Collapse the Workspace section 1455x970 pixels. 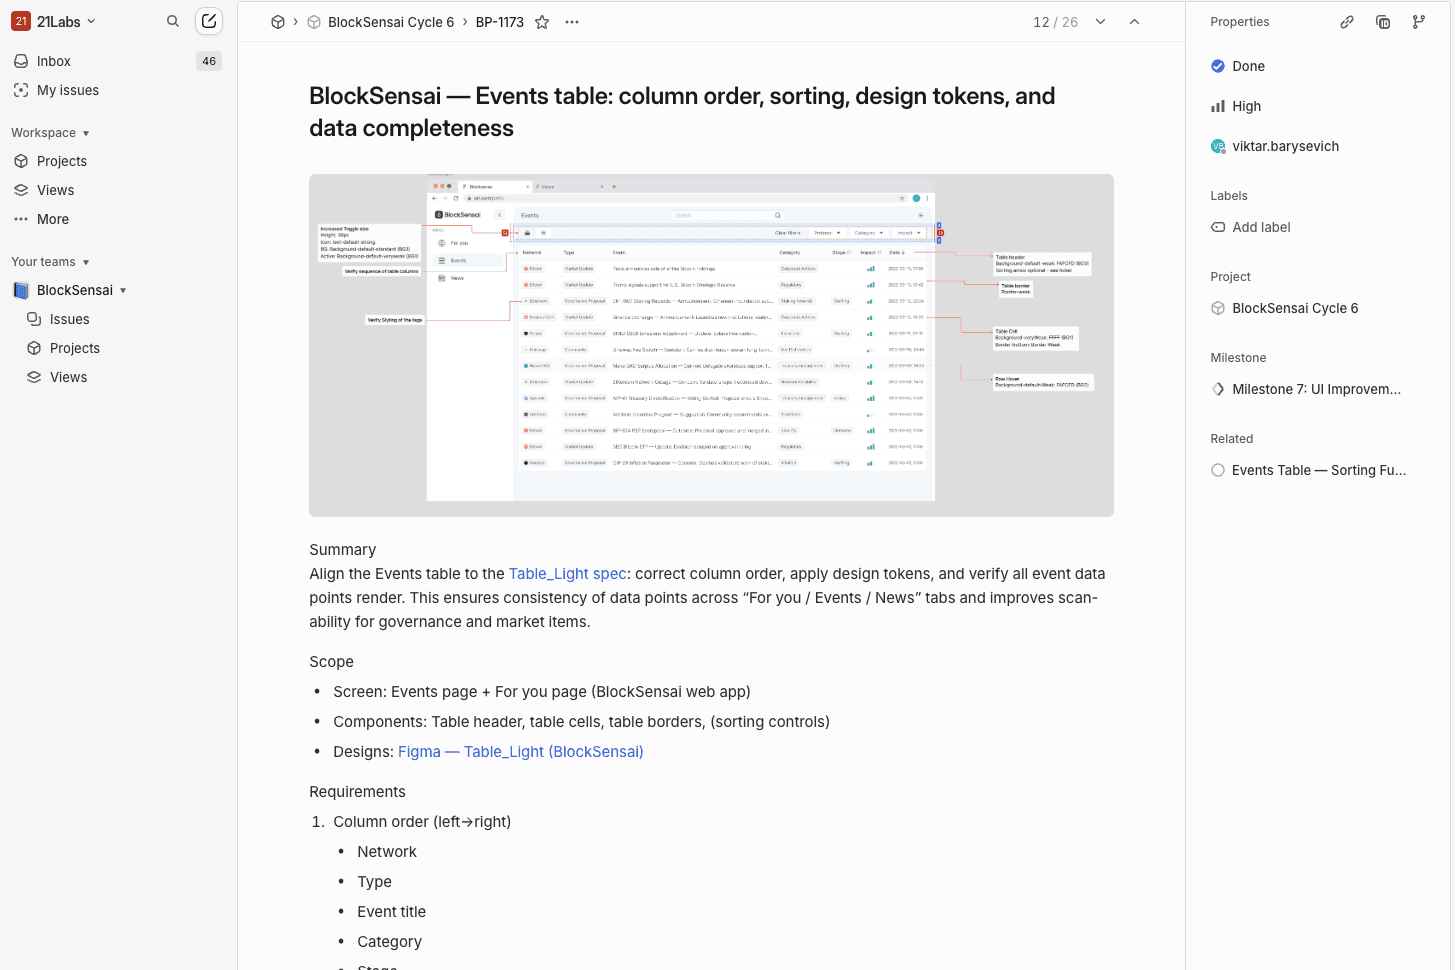tap(50, 133)
